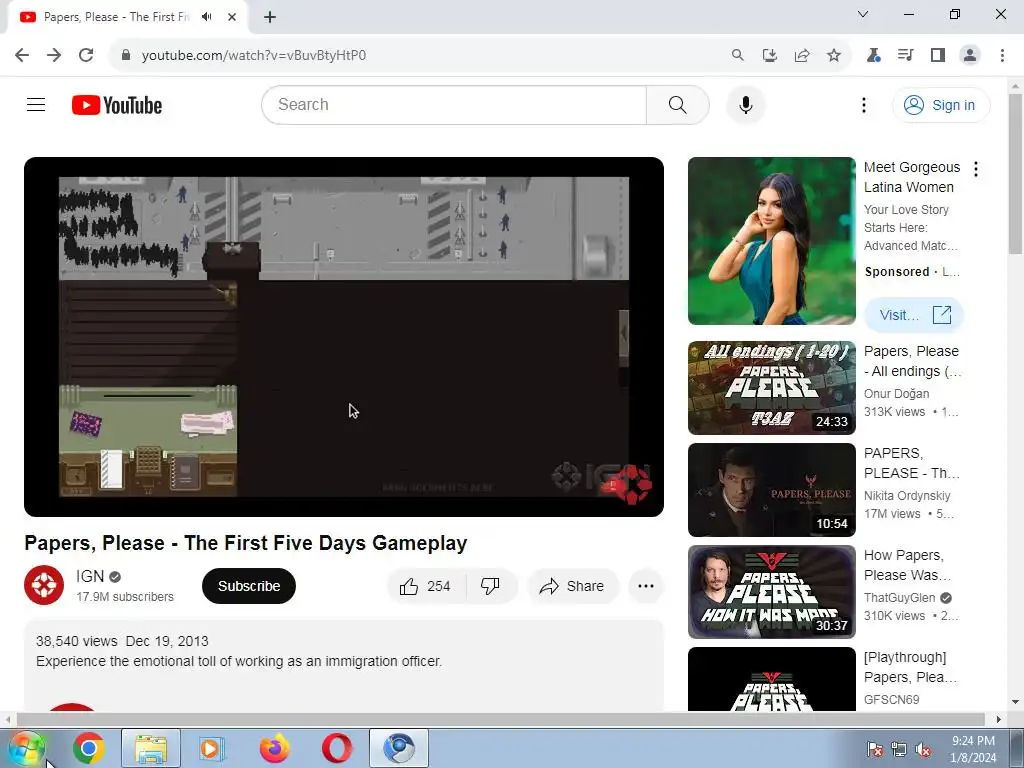Viewport: 1024px width, 768px height.
Task: Go back in browser history
Action: click(22, 55)
